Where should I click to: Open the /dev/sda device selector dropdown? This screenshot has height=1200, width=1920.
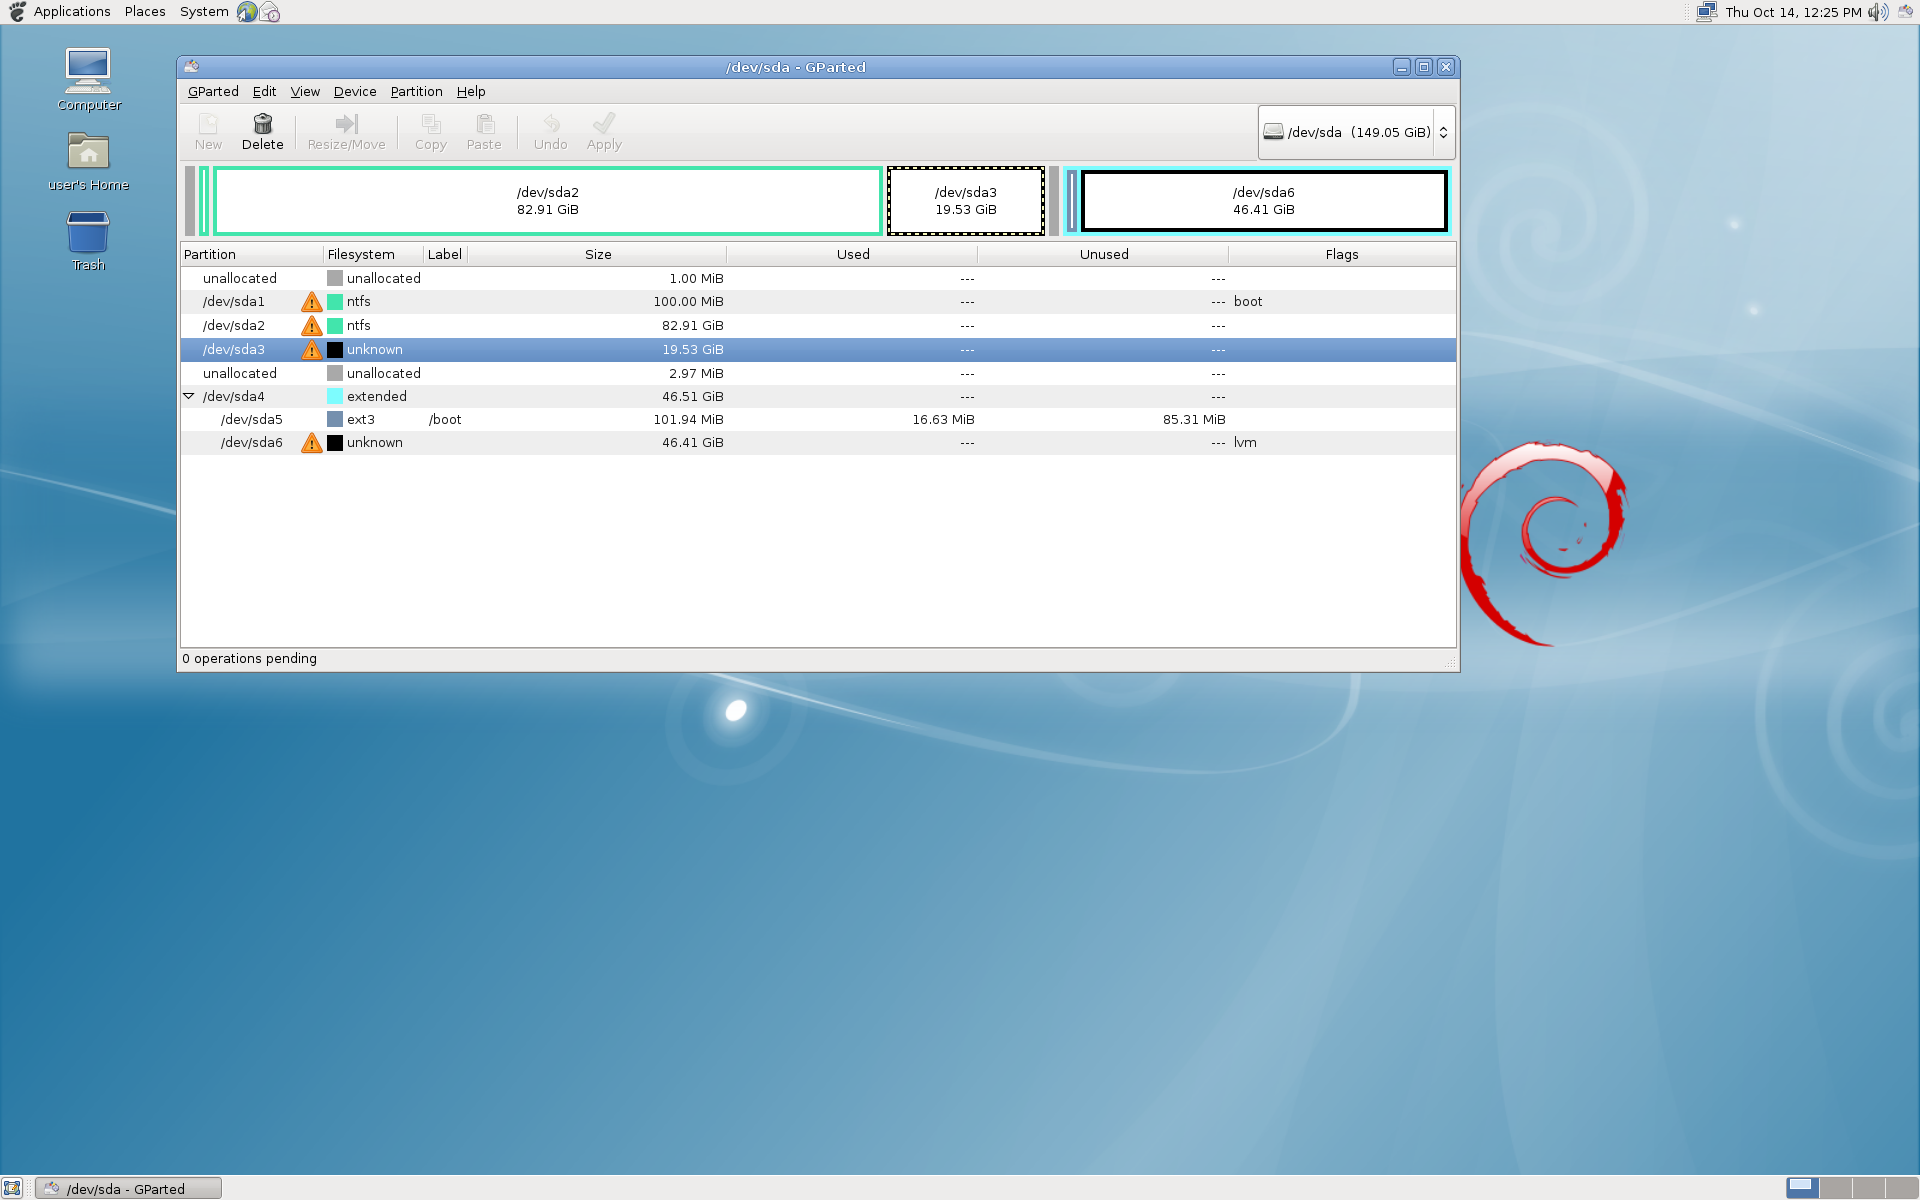pos(1356,132)
